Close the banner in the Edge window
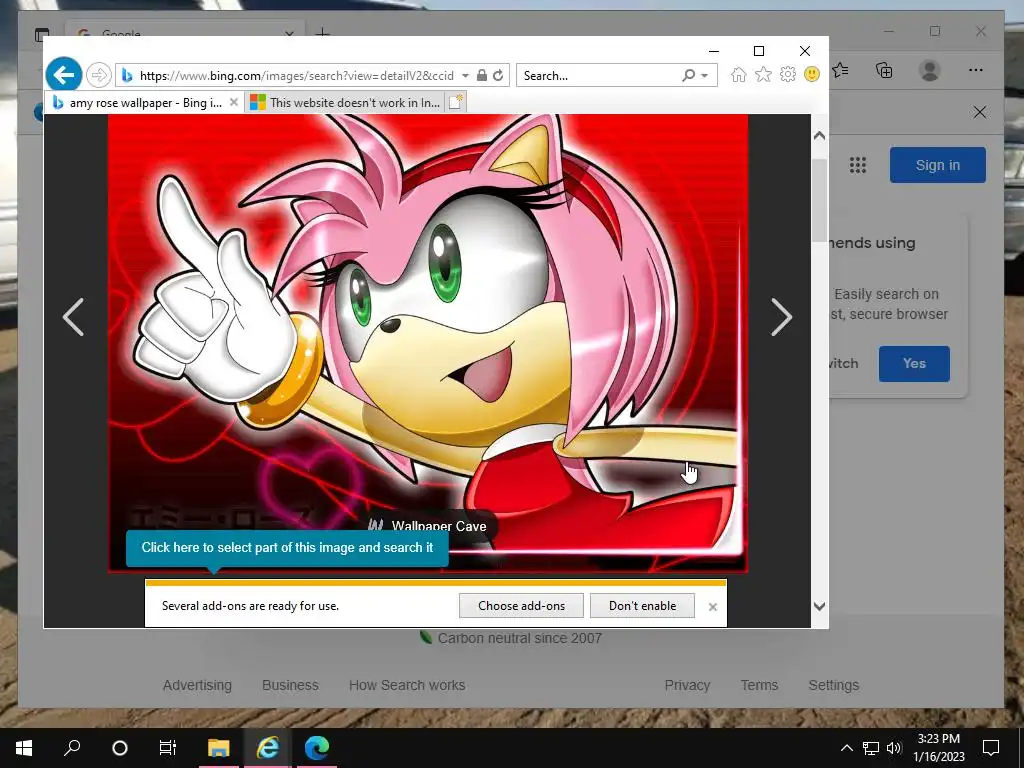1024x768 pixels. pos(980,112)
